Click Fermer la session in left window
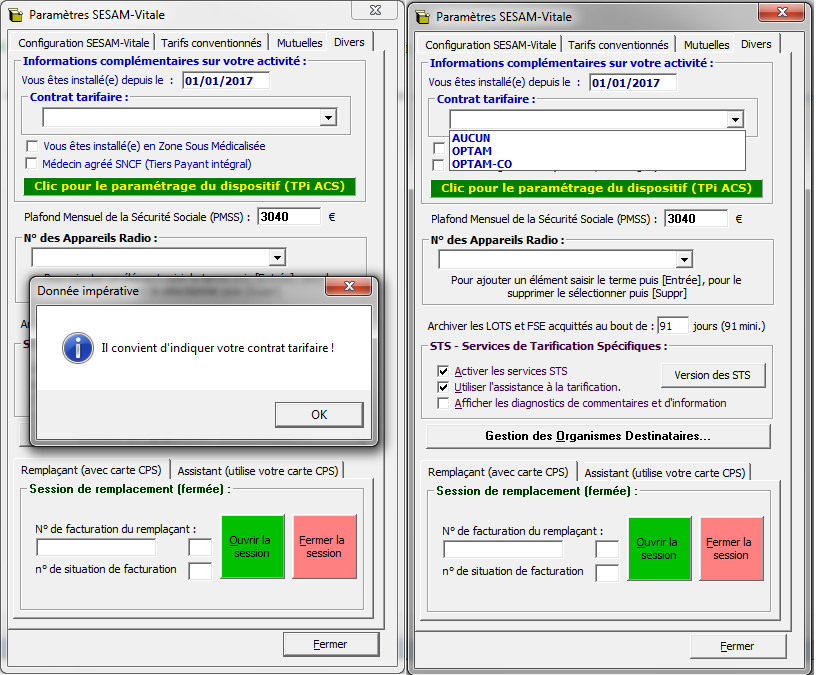 (324, 546)
